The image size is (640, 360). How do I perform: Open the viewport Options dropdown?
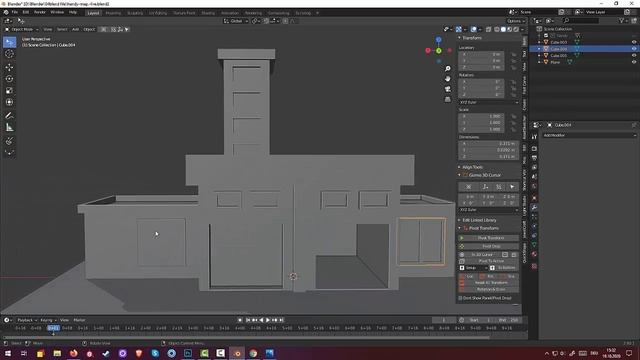(x=516, y=21)
